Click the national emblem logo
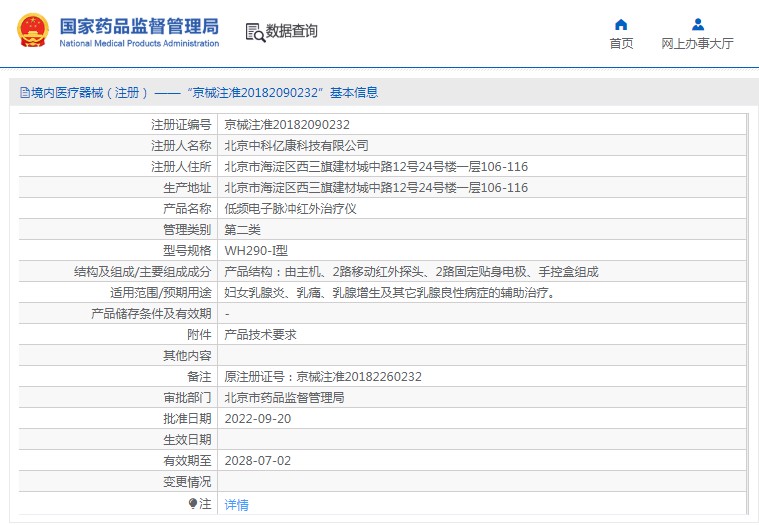Viewport: 759px width, 525px height. 33,30
